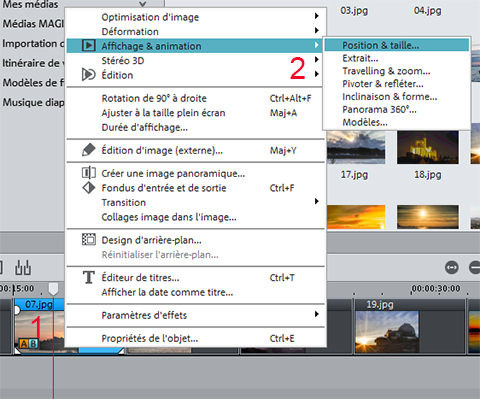Open the Déformation submenu
The height and width of the screenshot is (399, 480).
(x=196, y=31)
